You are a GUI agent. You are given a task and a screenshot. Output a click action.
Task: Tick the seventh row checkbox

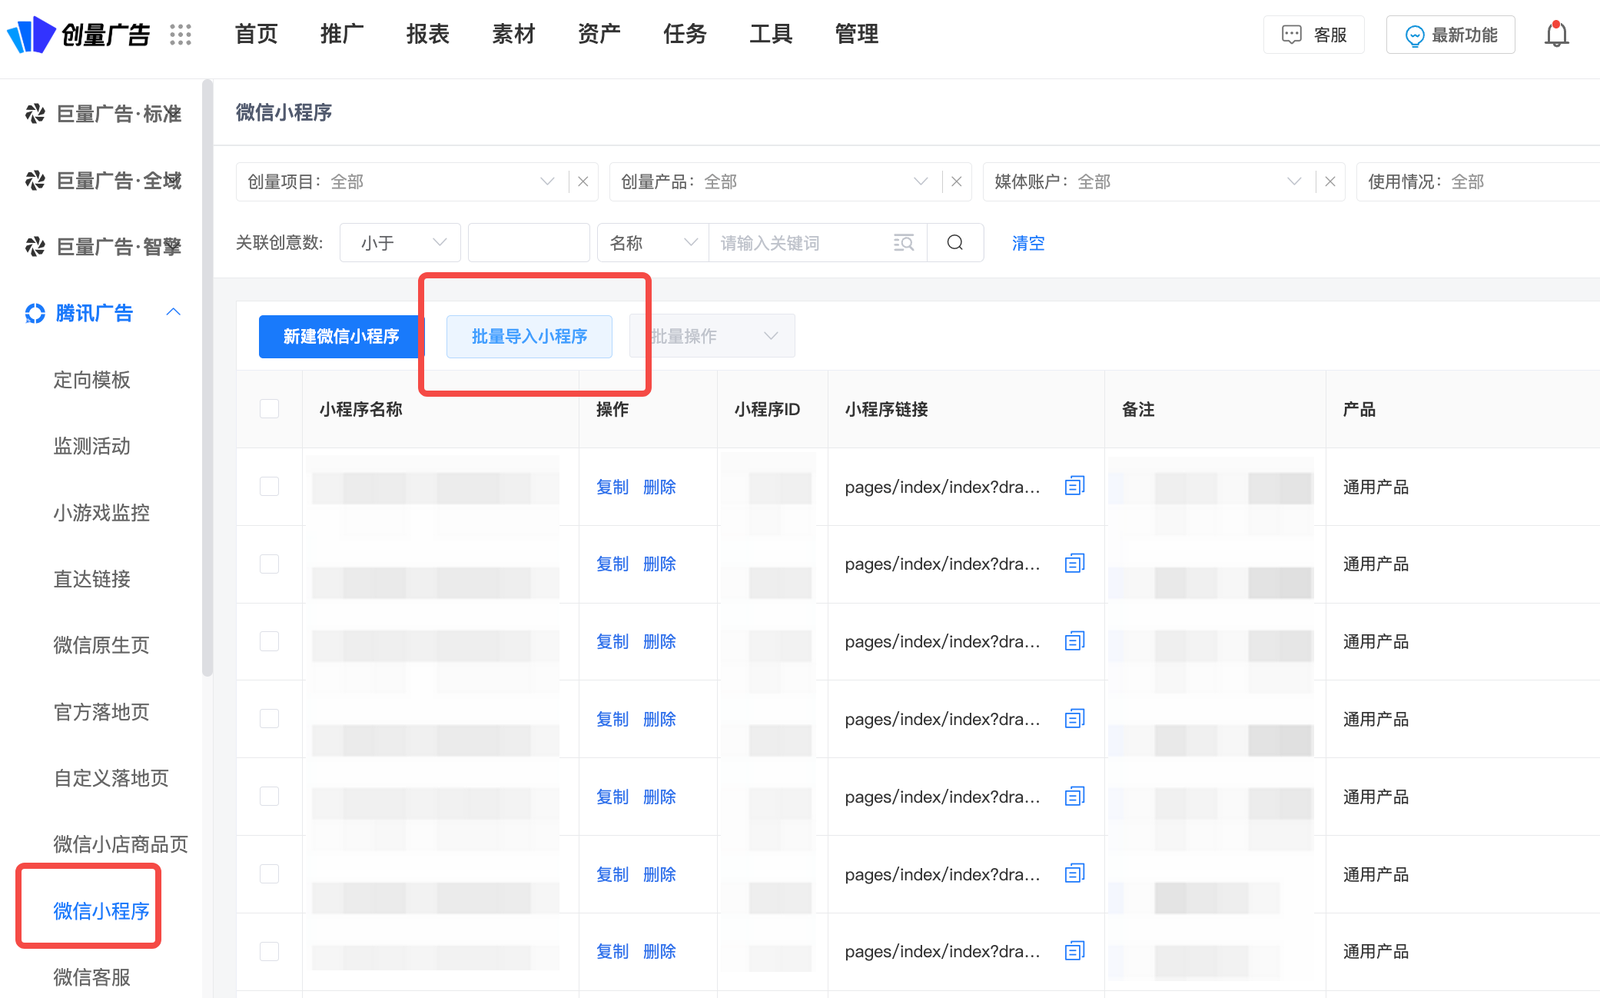coord(269,951)
